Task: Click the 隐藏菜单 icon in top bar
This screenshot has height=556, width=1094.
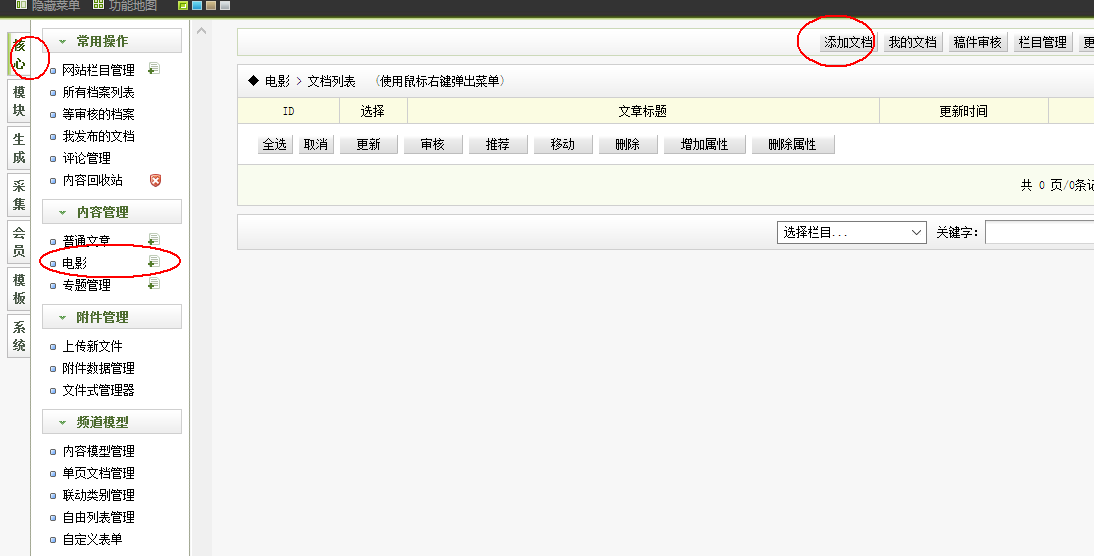Action: coord(21,5)
